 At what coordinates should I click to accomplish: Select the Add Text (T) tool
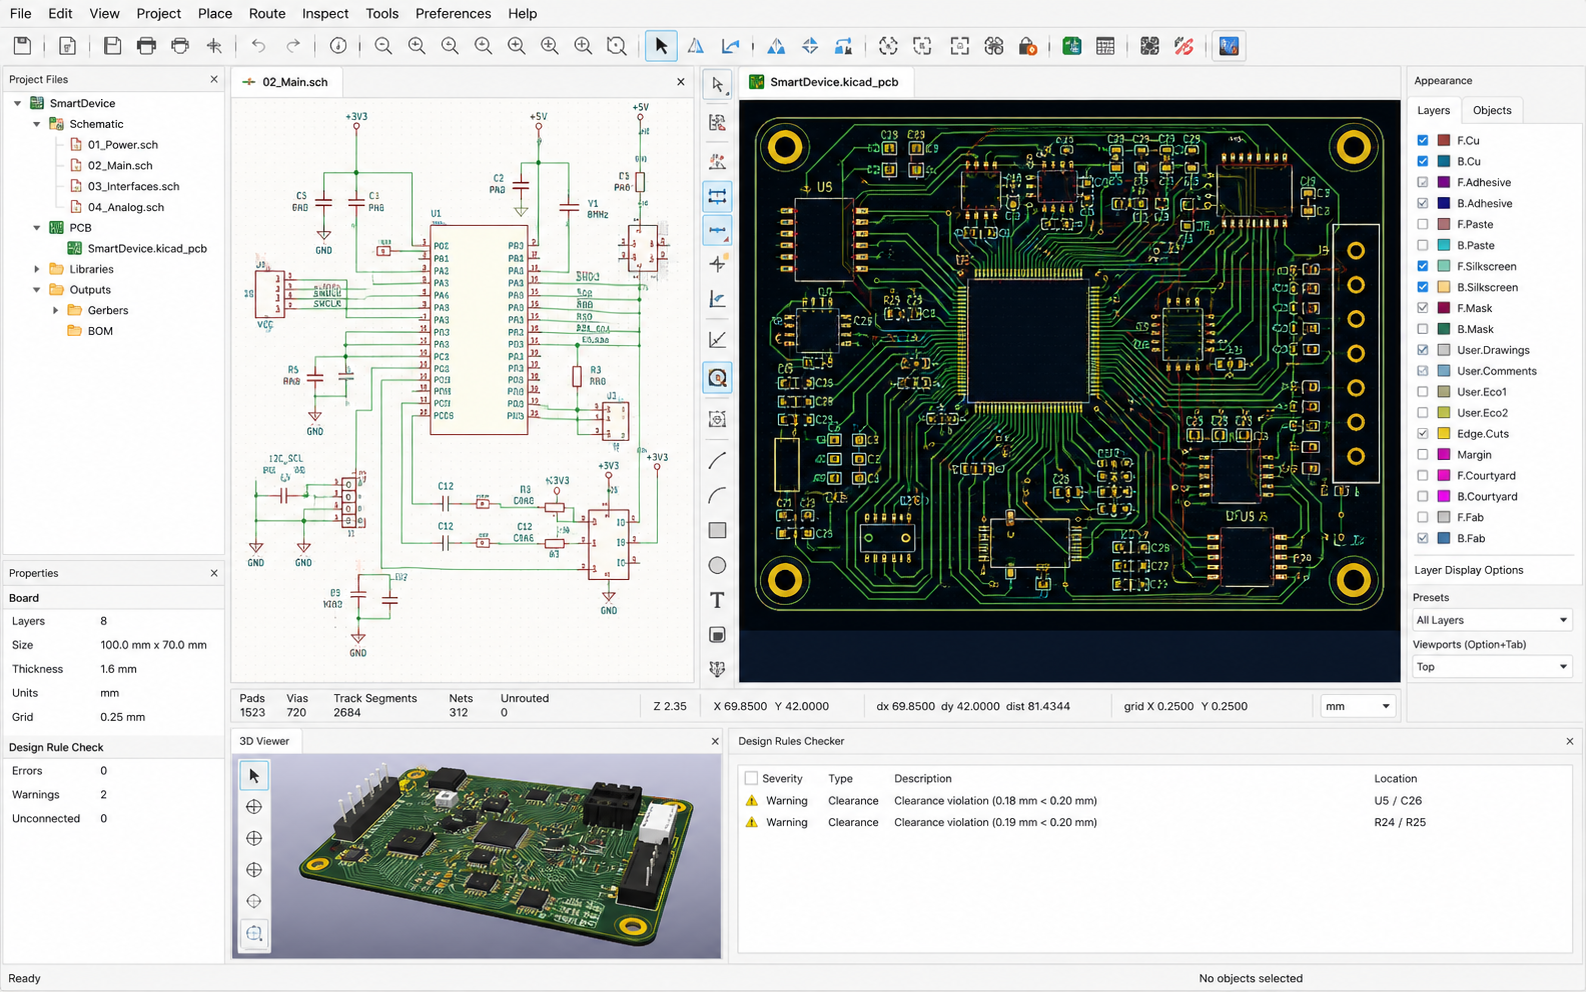pos(717,600)
